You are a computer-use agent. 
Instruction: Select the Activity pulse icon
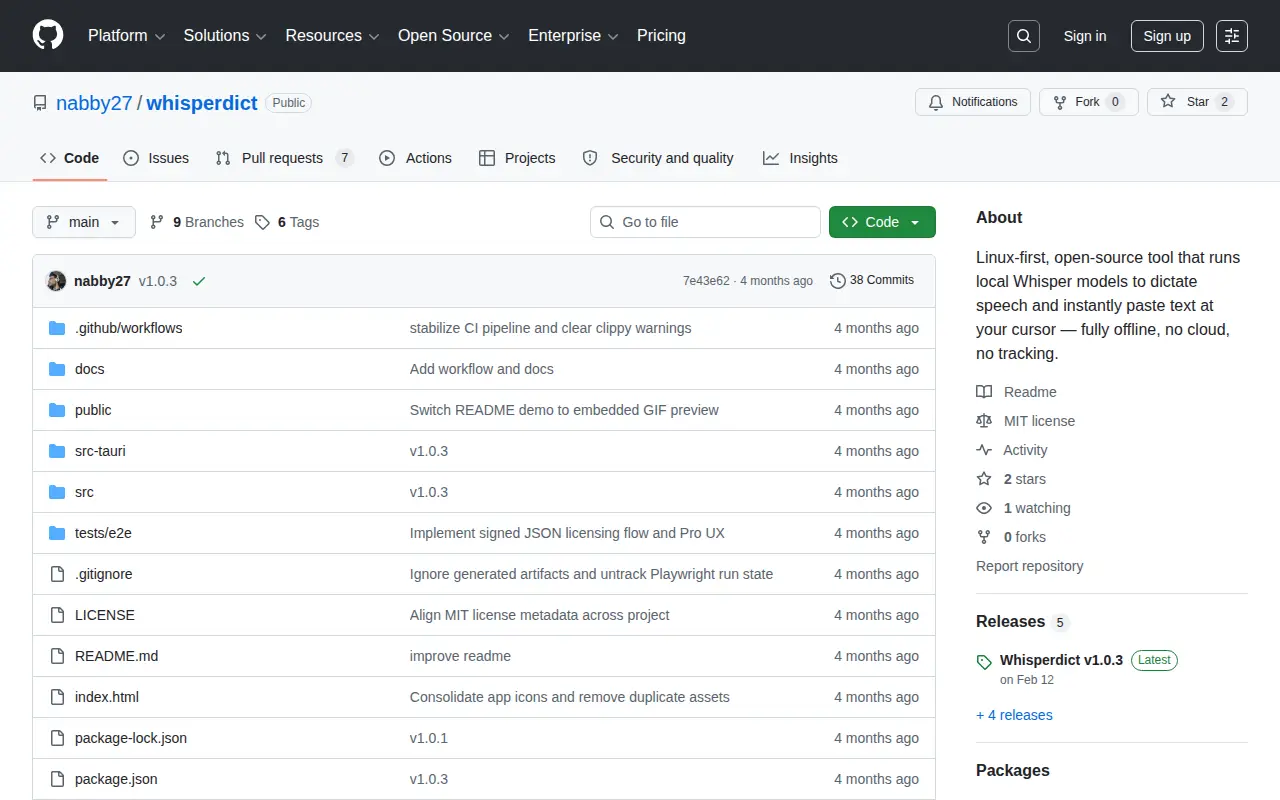tap(984, 450)
